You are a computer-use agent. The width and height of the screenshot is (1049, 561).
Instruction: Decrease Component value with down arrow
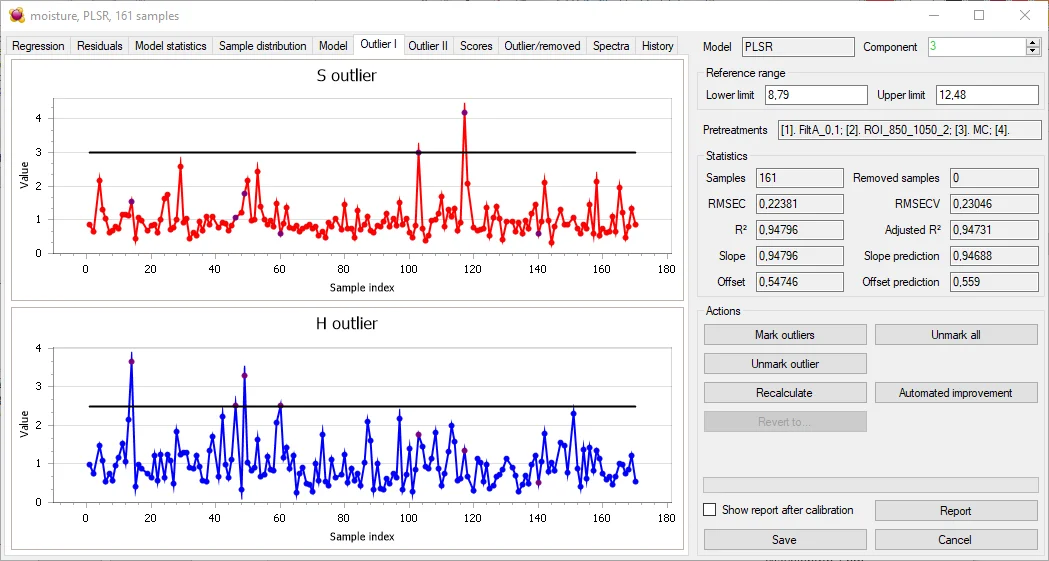(1033, 51)
